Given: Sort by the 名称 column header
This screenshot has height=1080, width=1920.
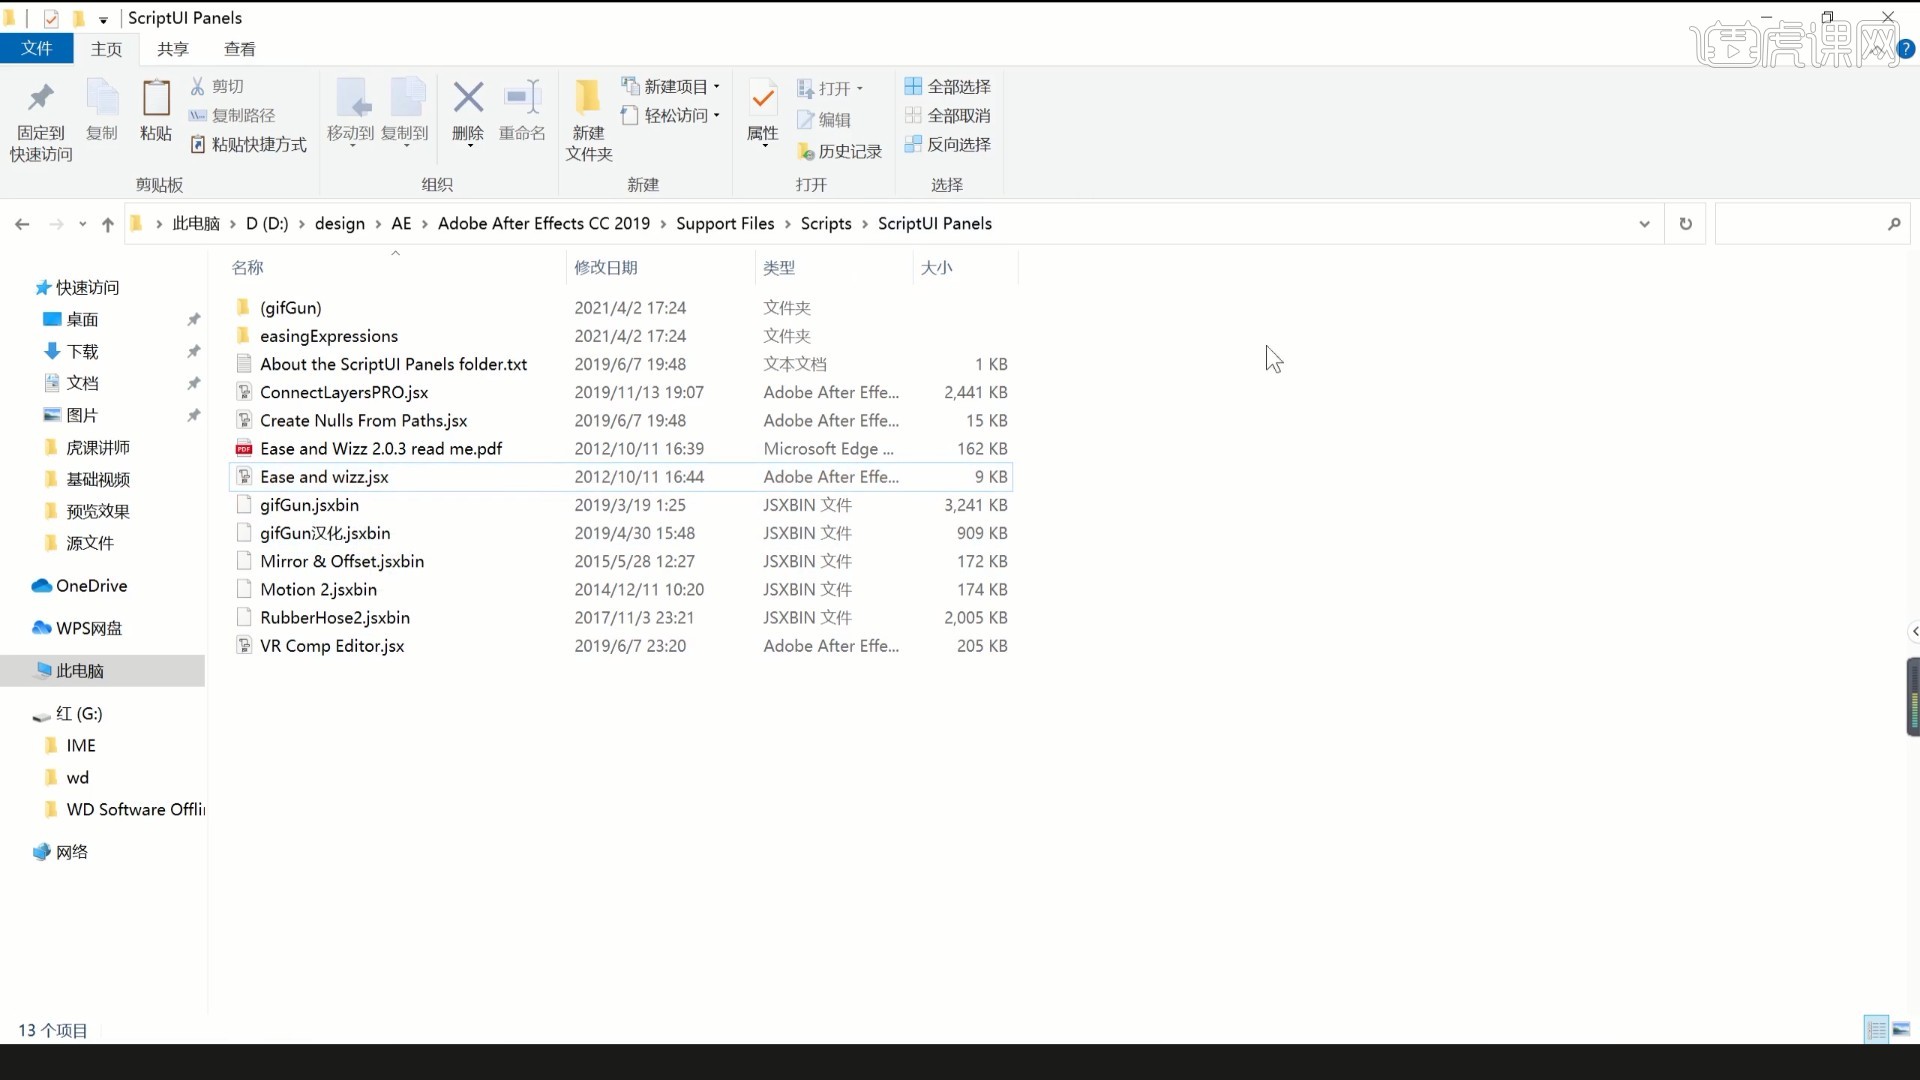Looking at the screenshot, I should [390, 267].
